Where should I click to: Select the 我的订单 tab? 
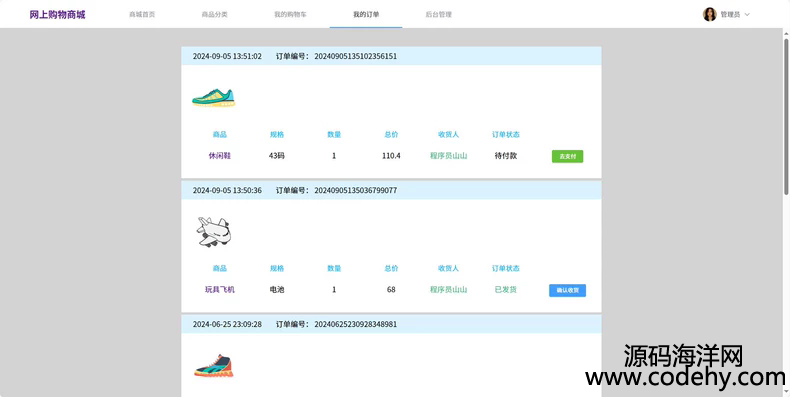click(366, 15)
